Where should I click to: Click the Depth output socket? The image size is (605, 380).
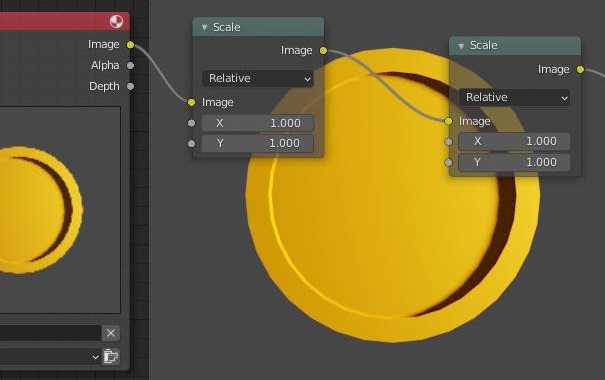(130, 86)
